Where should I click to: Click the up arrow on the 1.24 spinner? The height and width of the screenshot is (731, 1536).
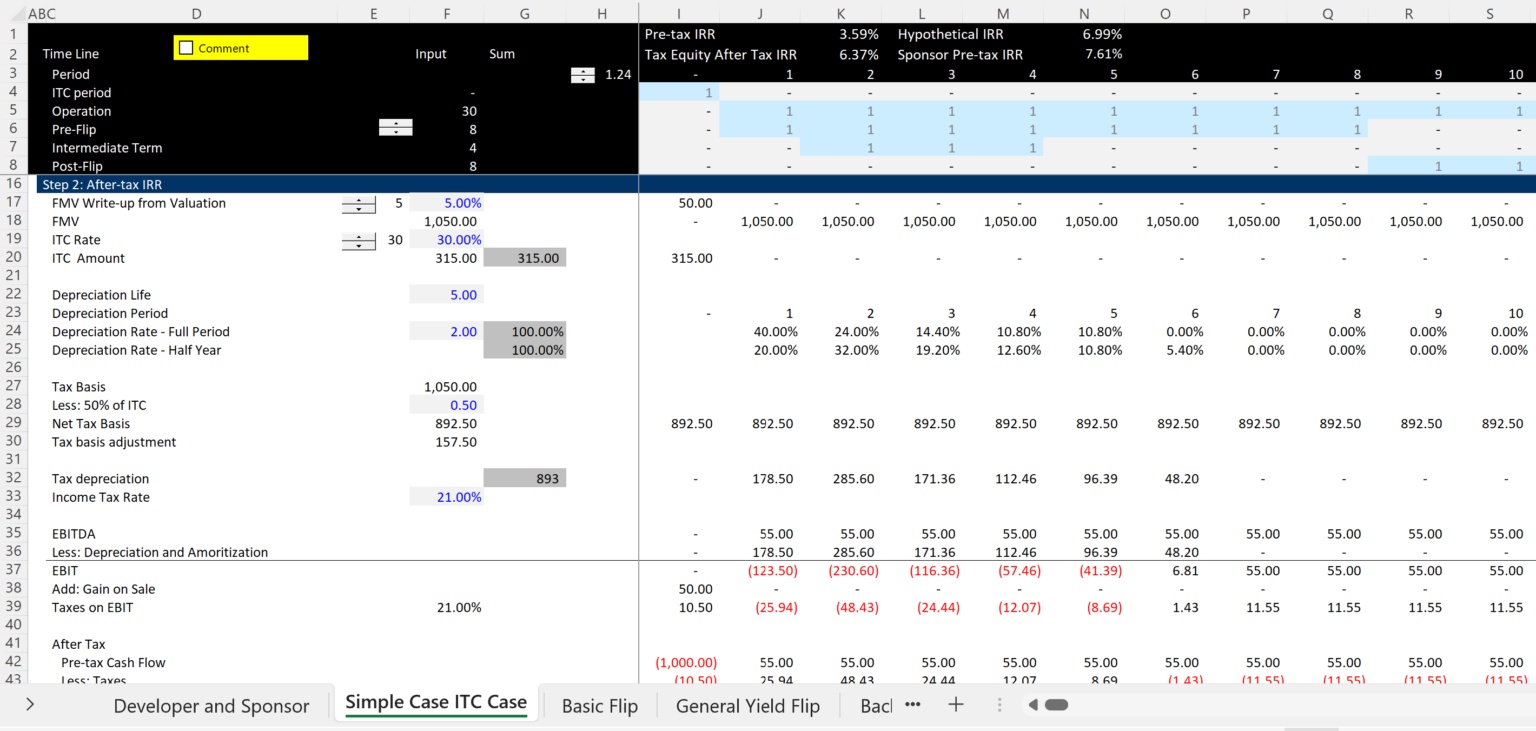pyautogui.click(x=583, y=71)
